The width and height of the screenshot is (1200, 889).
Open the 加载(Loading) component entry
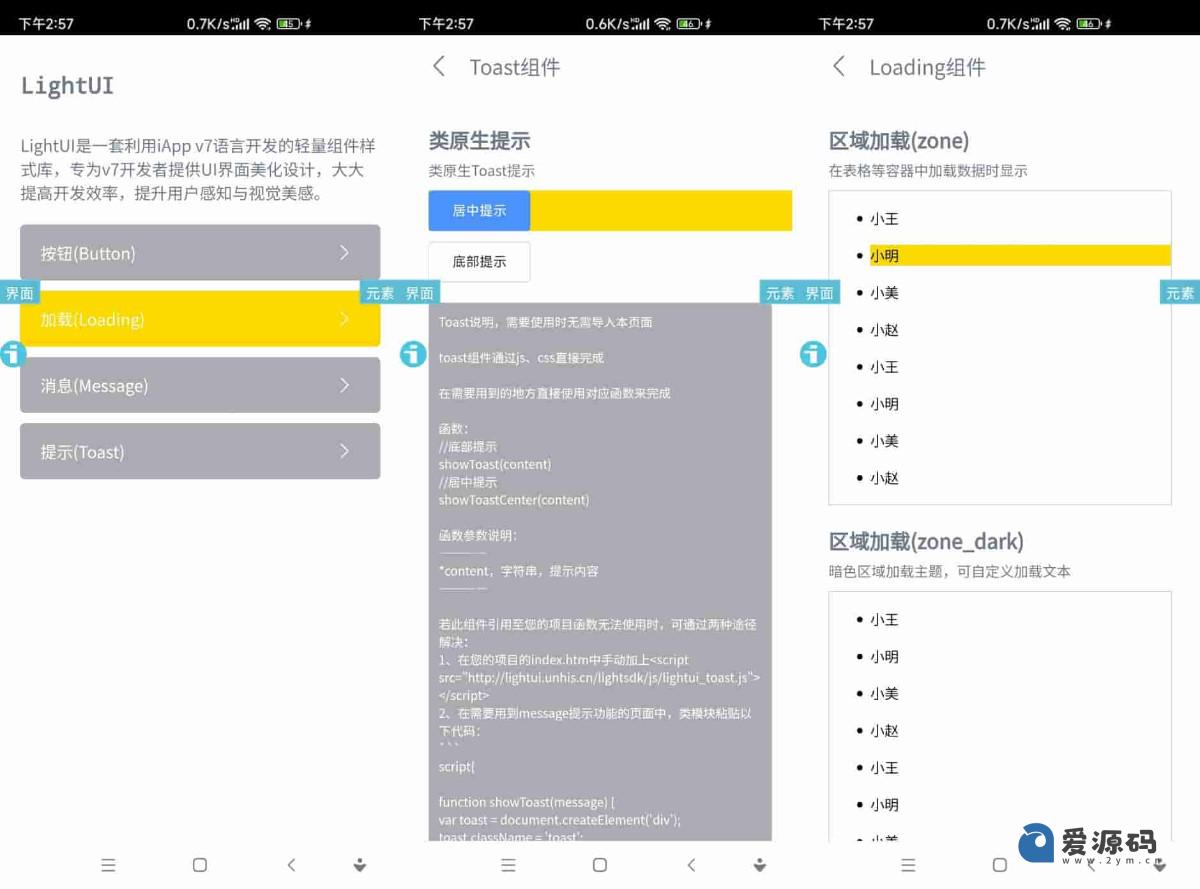tap(200, 319)
